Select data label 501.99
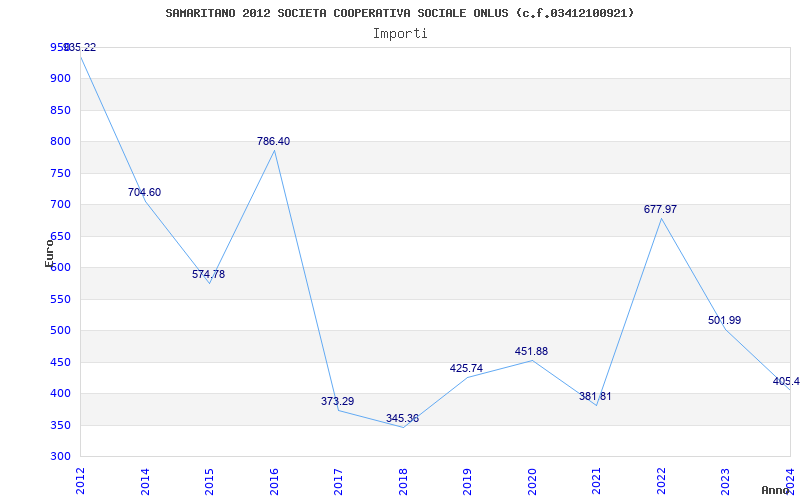The width and height of the screenshot is (800, 500). [x=724, y=320]
